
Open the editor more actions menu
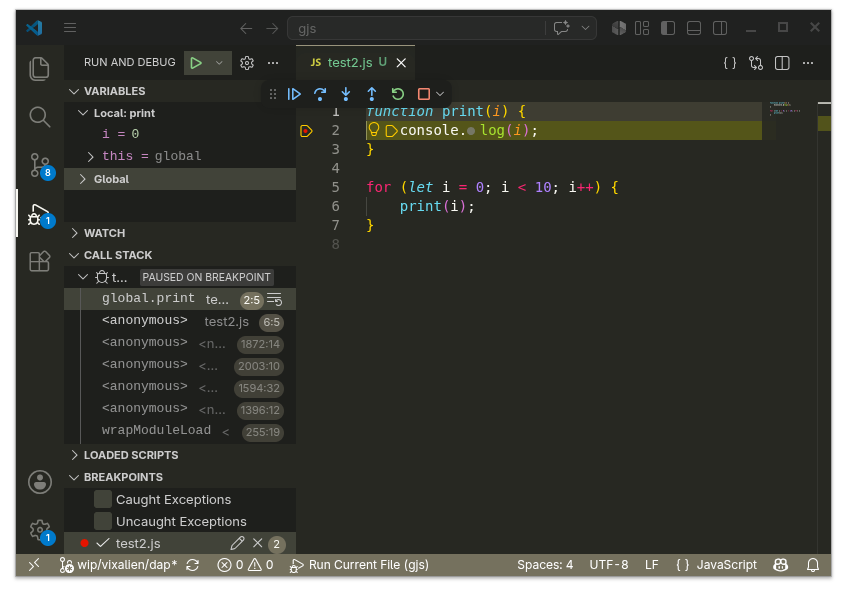tap(808, 63)
